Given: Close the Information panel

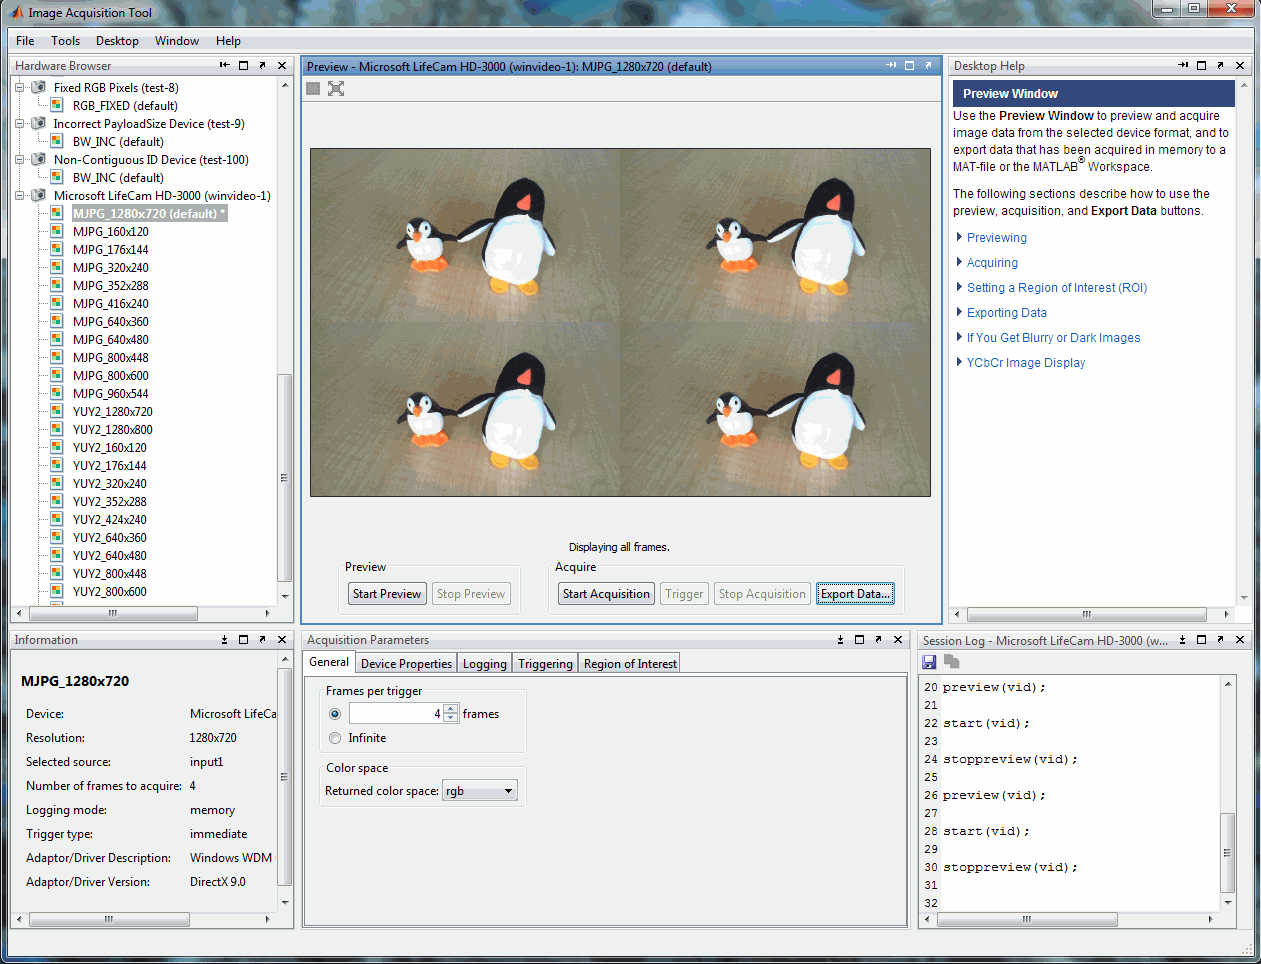Looking at the screenshot, I should [281, 639].
